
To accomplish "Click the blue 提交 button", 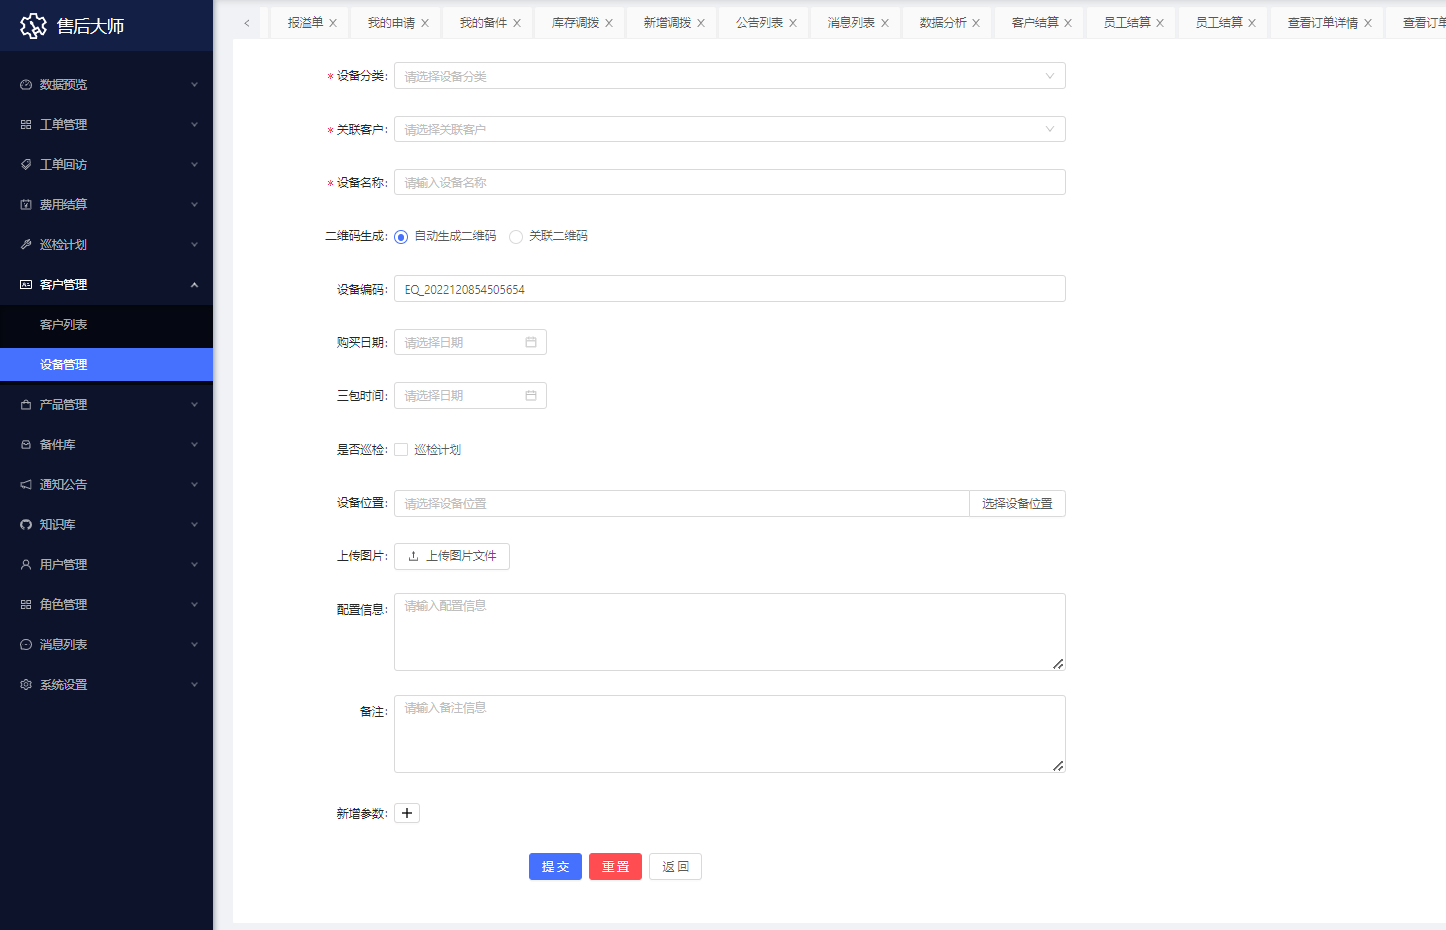I will pyautogui.click(x=555, y=867).
